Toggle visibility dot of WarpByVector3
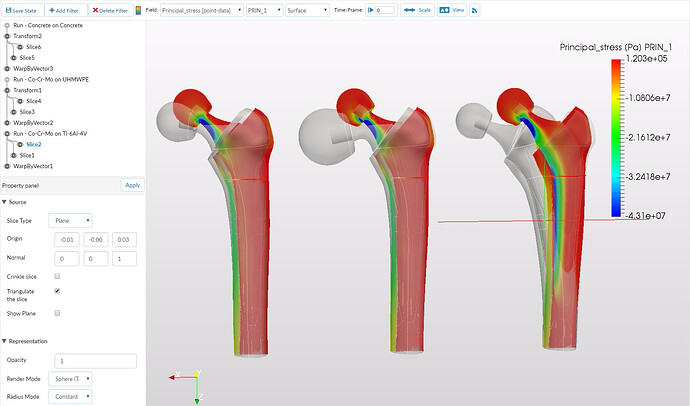The width and height of the screenshot is (690, 406). point(7,69)
